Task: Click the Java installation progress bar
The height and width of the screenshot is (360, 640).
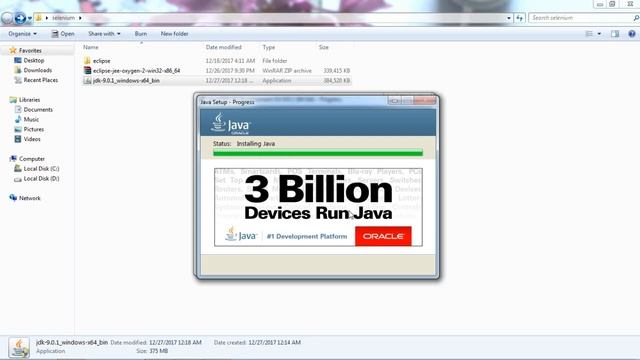Action: tap(318, 153)
